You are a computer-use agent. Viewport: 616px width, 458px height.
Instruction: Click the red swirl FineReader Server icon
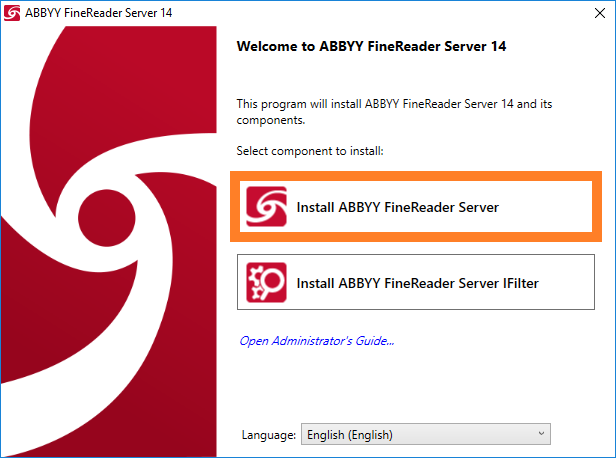(x=266, y=207)
